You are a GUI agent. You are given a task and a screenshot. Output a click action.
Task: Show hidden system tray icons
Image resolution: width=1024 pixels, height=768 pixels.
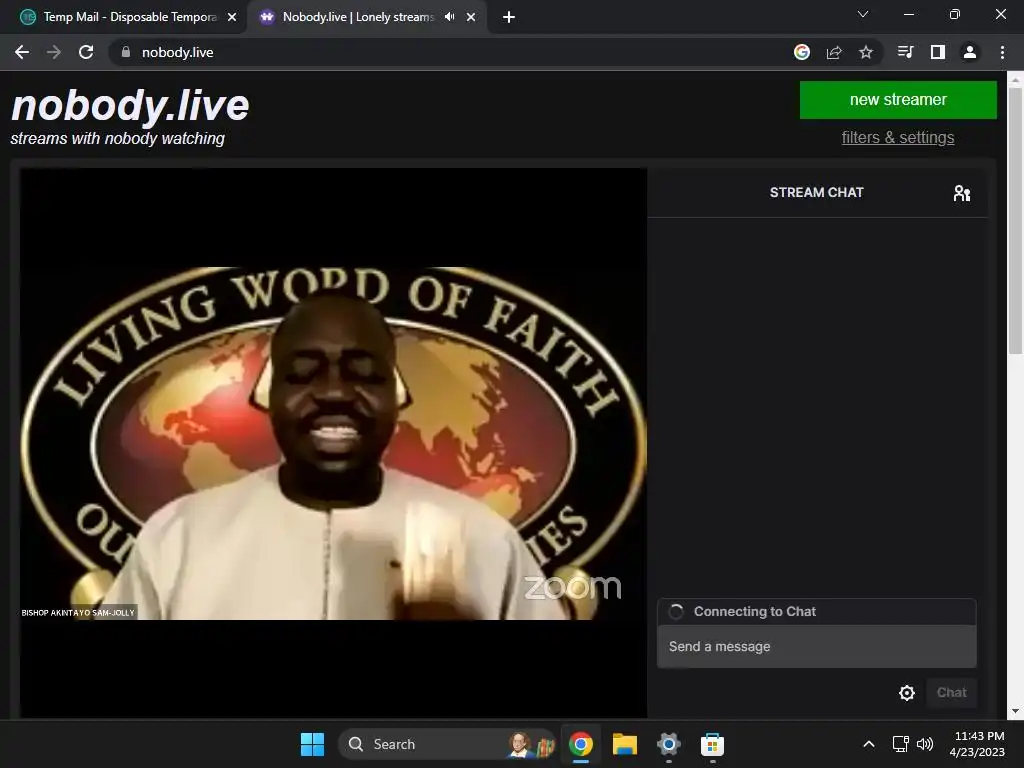tap(869, 744)
